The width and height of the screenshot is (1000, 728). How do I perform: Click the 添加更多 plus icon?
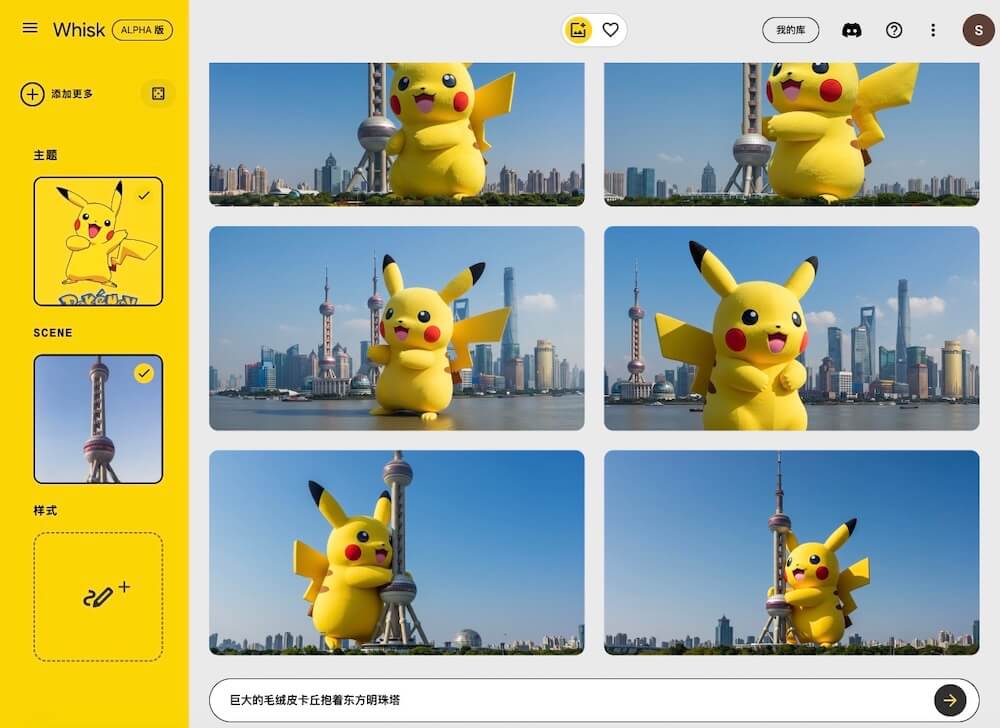[33, 94]
